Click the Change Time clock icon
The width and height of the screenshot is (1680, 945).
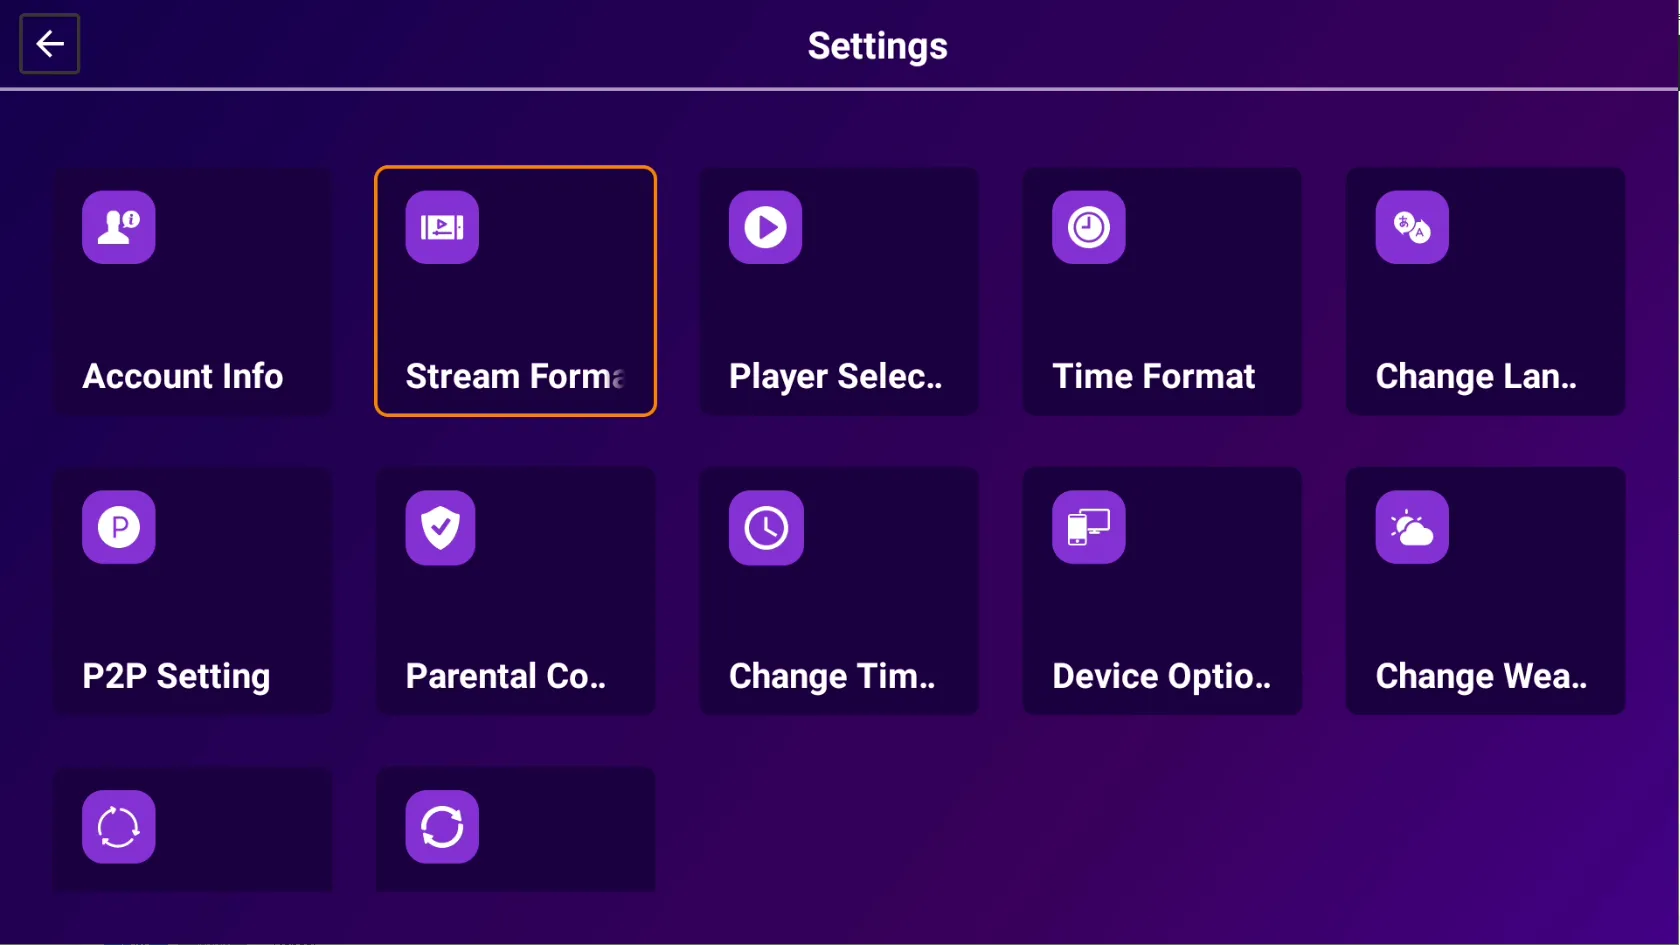(x=766, y=527)
